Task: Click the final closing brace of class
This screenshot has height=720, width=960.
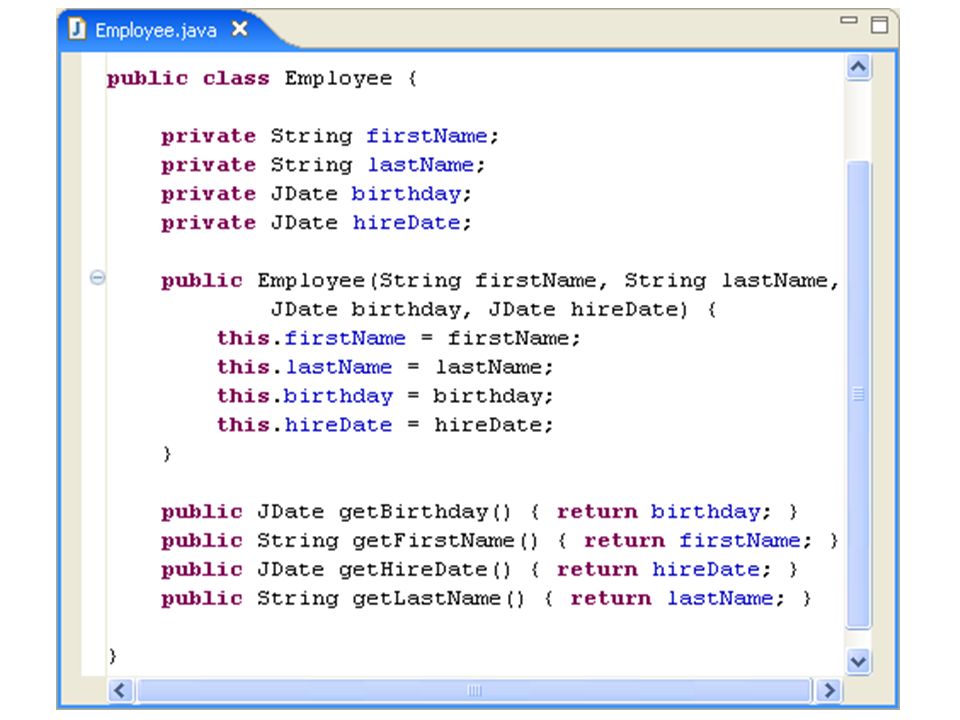Action: tap(112, 656)
